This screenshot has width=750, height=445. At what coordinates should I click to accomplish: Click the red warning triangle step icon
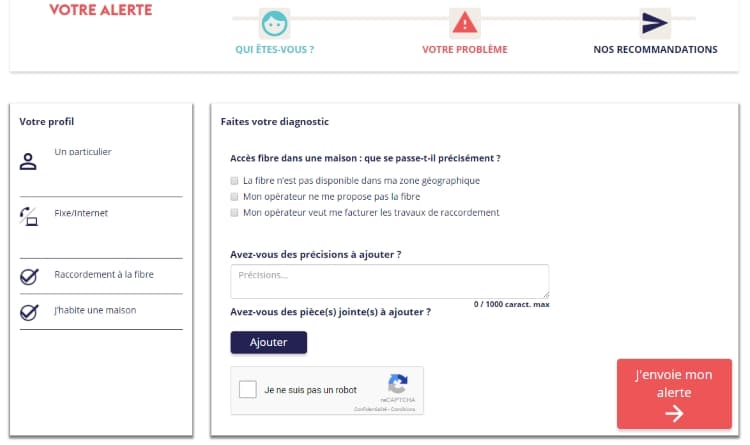pyautogui.click(x=464, y=23)
